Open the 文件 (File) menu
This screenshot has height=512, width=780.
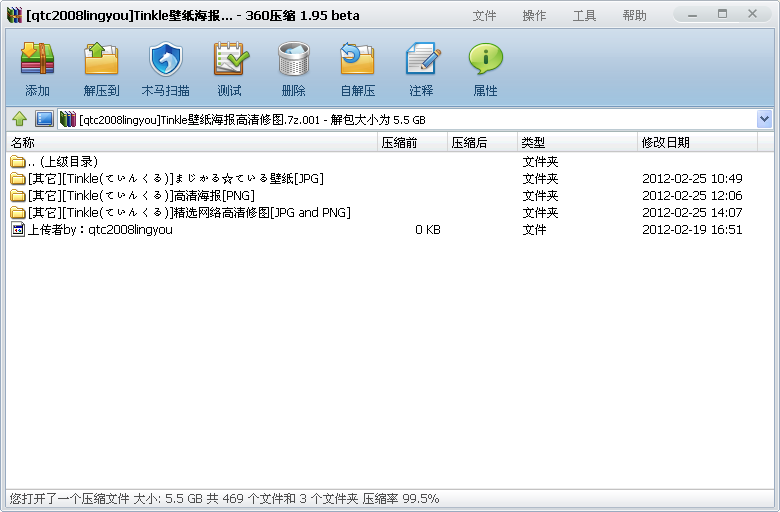coord(484,16)
